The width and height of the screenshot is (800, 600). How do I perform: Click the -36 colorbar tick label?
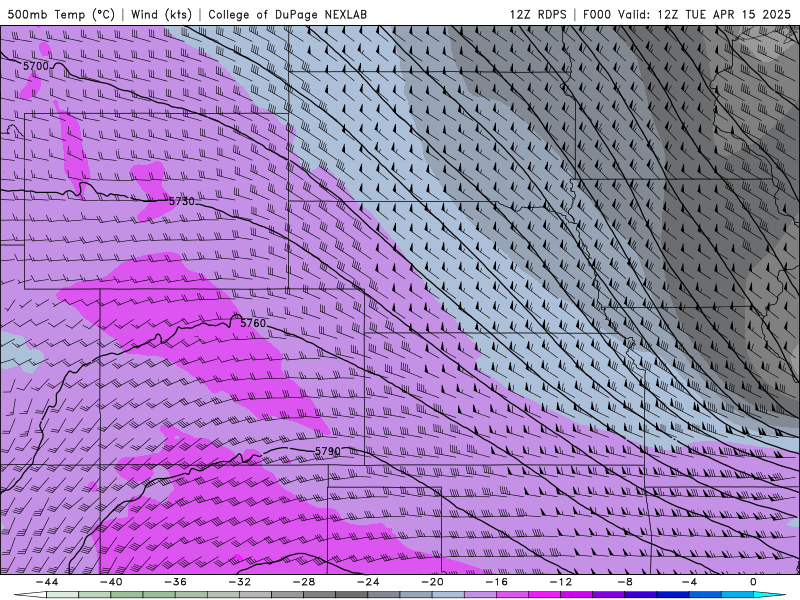tap(176, 582)
